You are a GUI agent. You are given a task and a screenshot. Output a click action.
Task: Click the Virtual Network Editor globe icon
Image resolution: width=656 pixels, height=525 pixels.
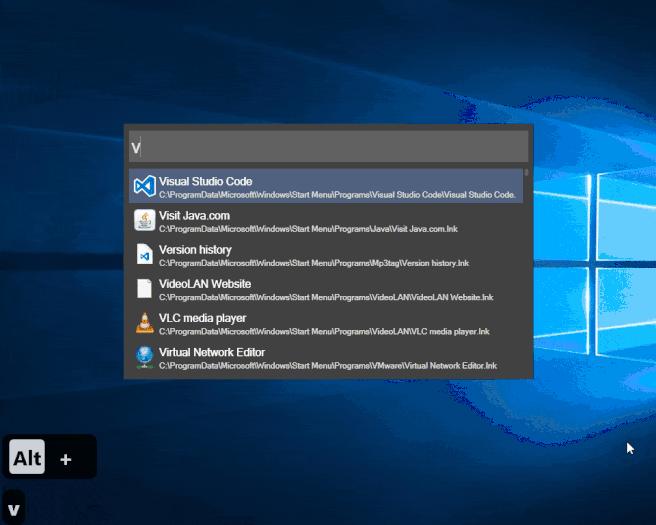(144, 357)
